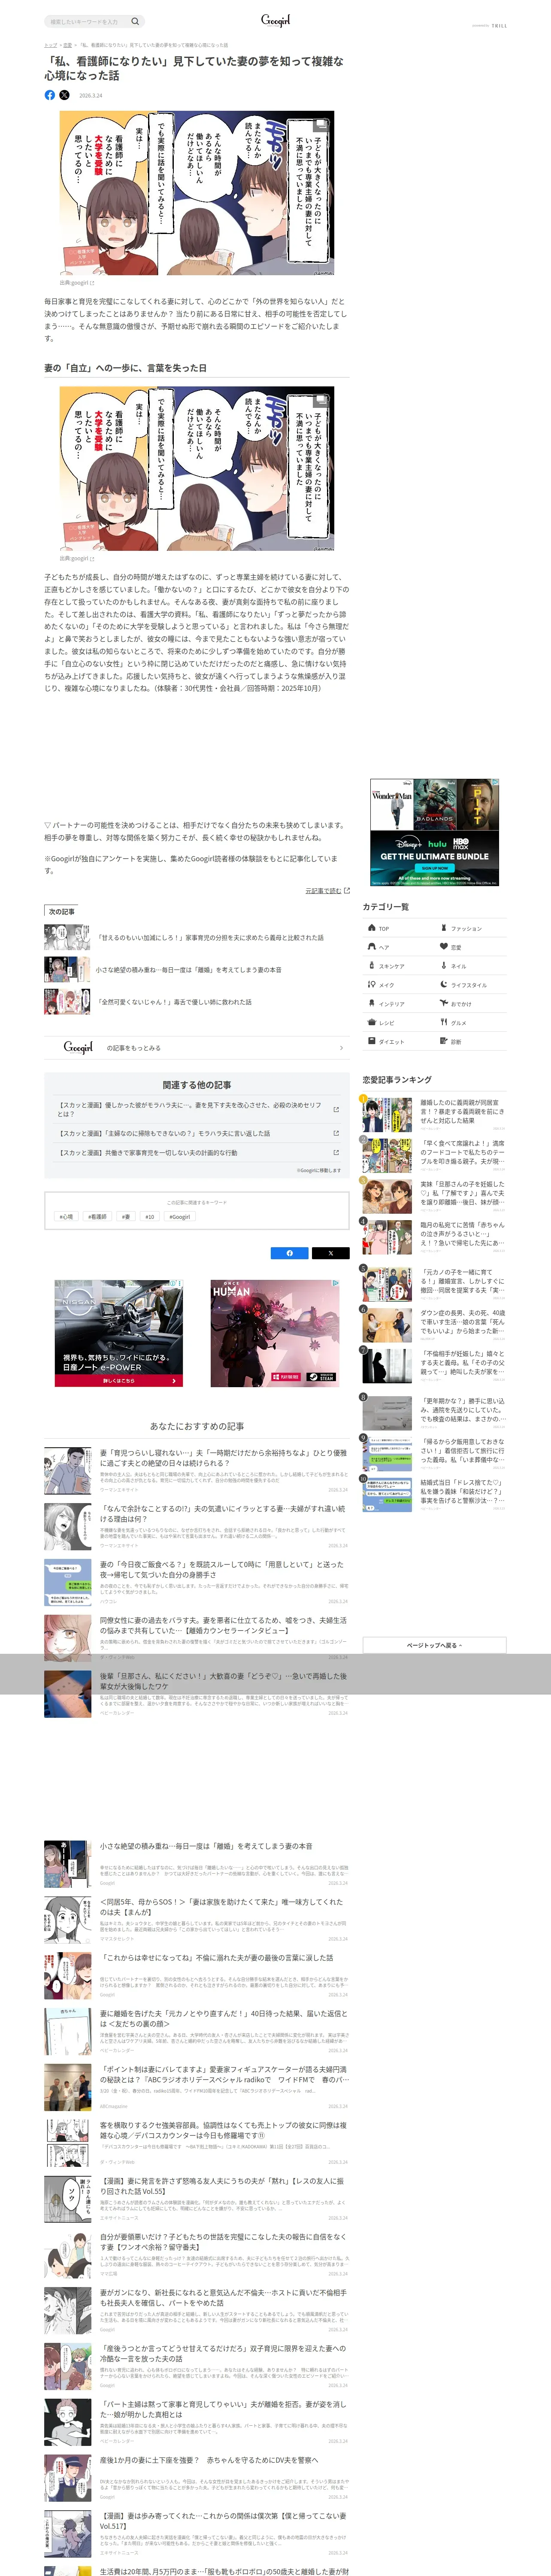Open the スキンケア category bottle icon
551x2576 pixels.
click(x=372, y=966)
